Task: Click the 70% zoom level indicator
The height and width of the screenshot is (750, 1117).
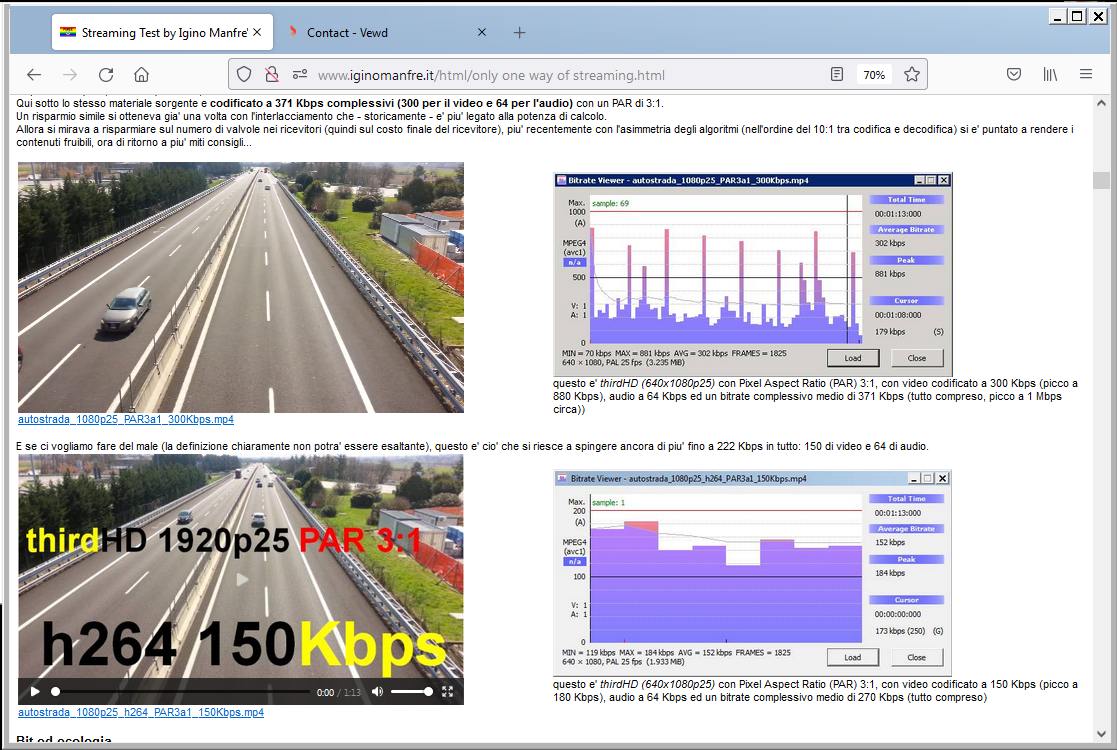Action: pos(874,75)
